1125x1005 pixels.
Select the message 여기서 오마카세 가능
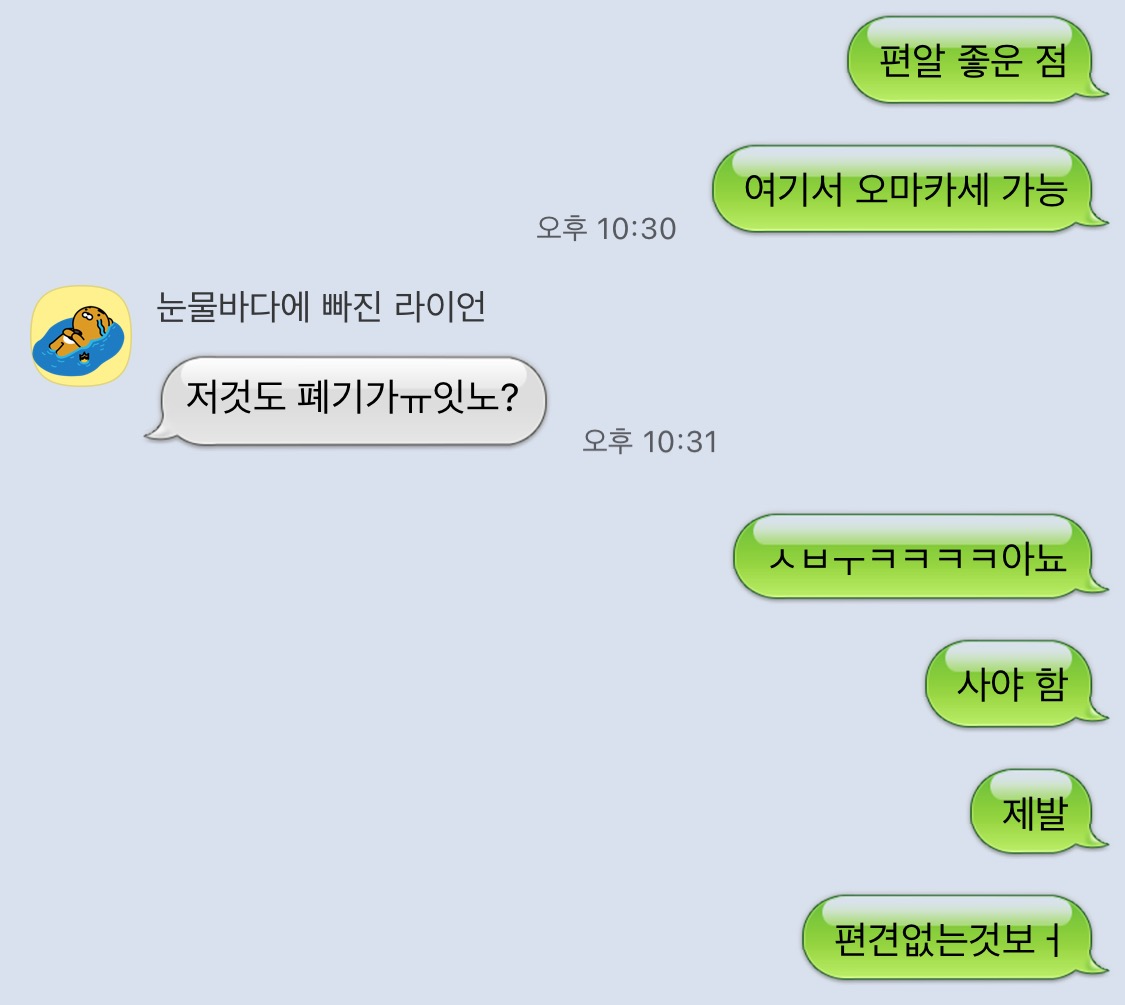pyautogui.click(x=905, y=189)
